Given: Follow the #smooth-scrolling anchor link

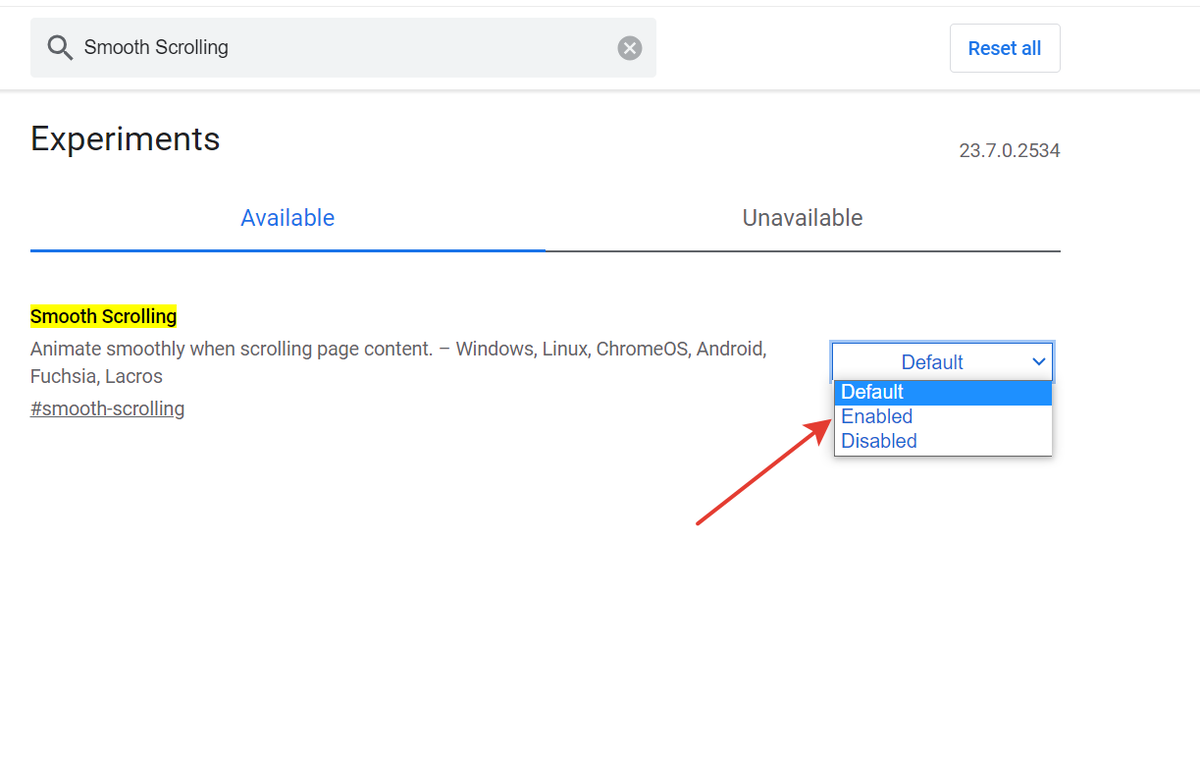Looking at the screenshot, I should 108,408.
